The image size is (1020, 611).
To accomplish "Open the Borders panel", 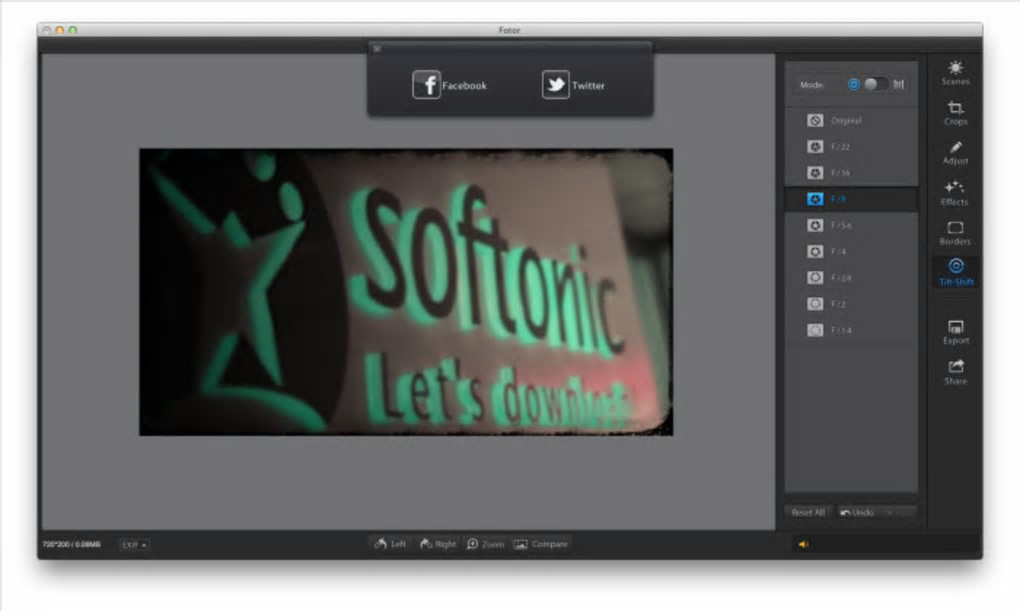I will [955, 233].
